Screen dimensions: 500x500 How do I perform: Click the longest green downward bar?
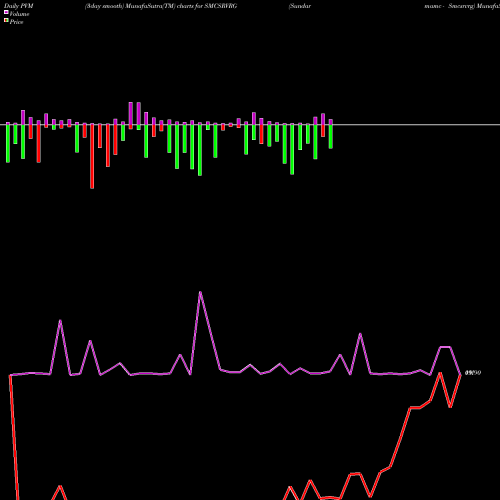click(x=200, y=149)
